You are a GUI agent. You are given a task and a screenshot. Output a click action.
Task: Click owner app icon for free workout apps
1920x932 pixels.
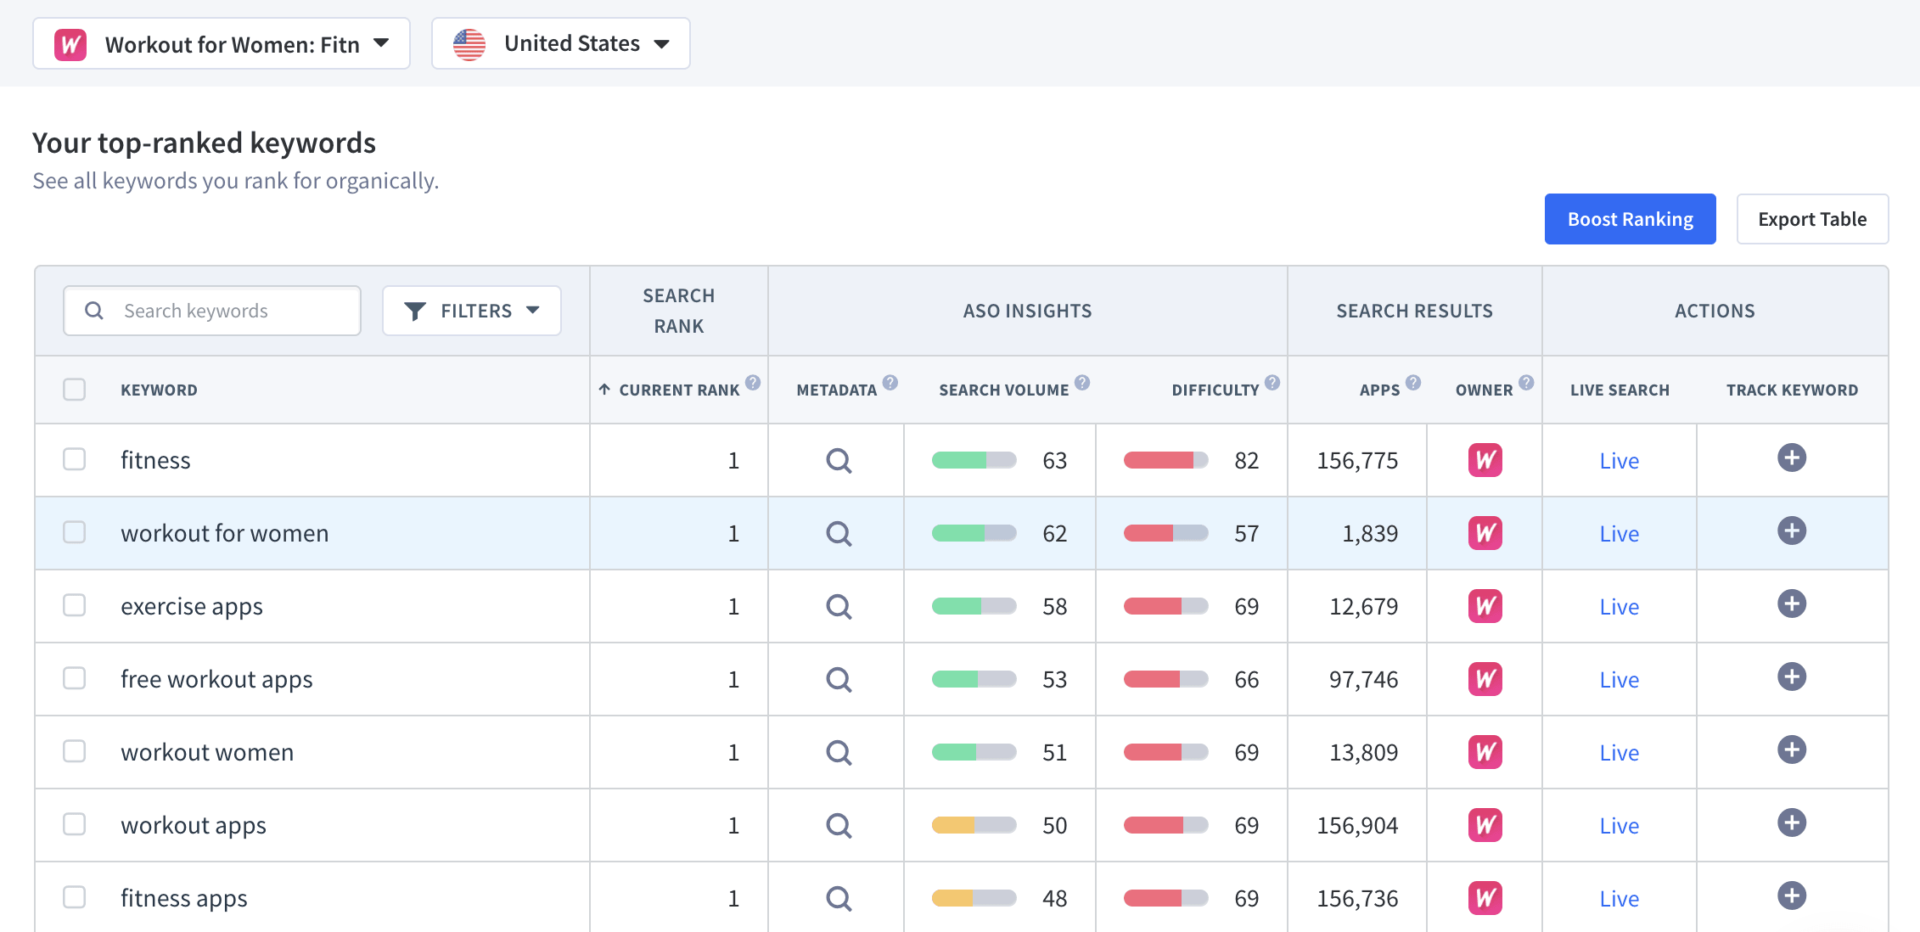(x=1485, y=679)
